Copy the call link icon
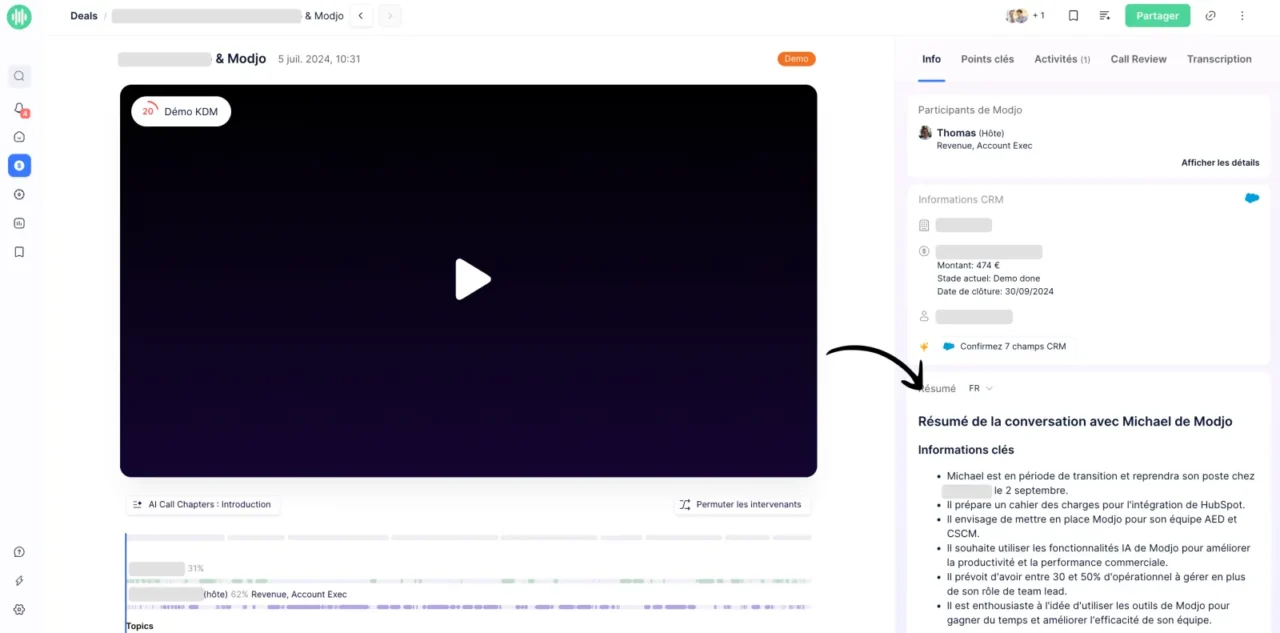The image size is (1280, 633). (x=1210, y=16)
